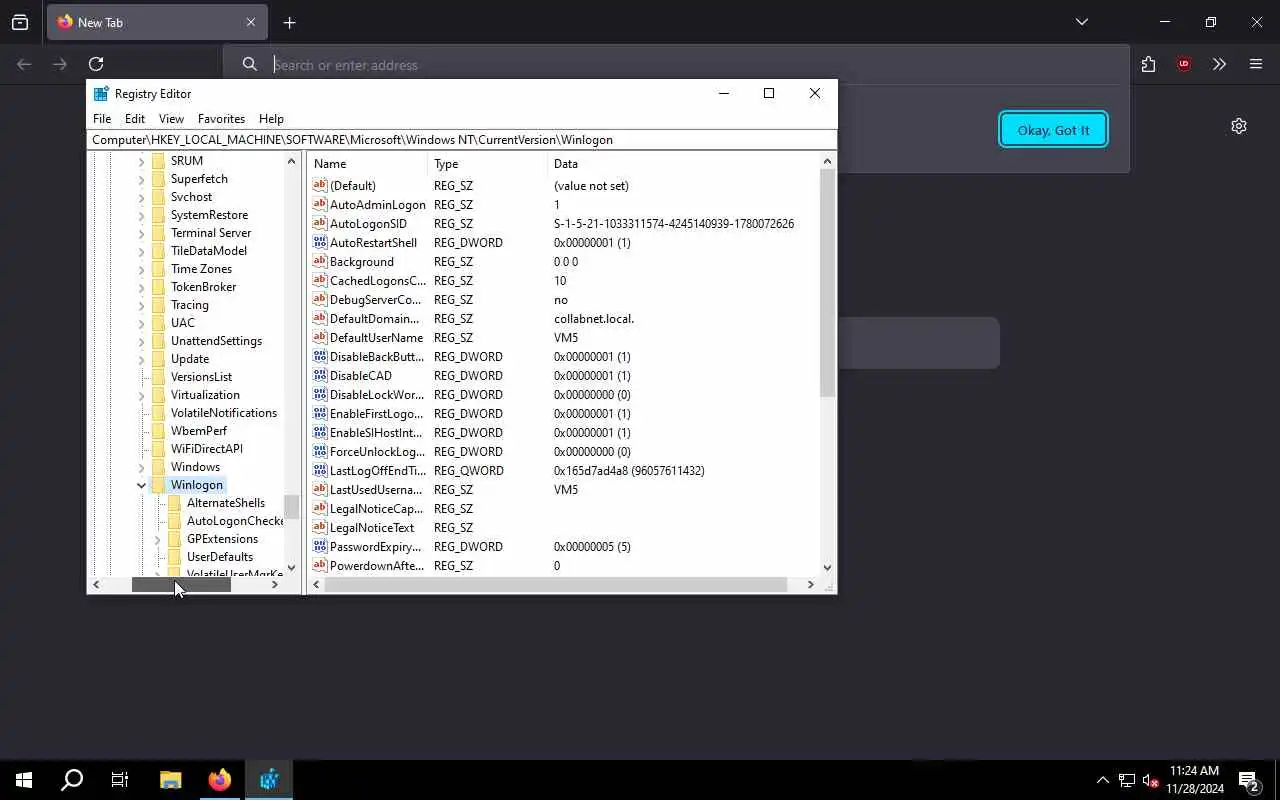The image size is (1280, 800).
Task: Click the DisableCAD DWORD value icon
Action: pyautogui.click(x=320, y=375)
